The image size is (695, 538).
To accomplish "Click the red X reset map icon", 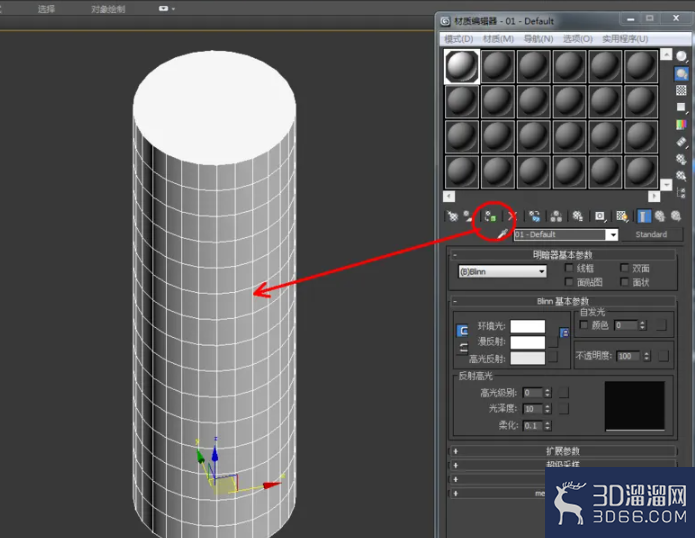I will click(512, 216).
